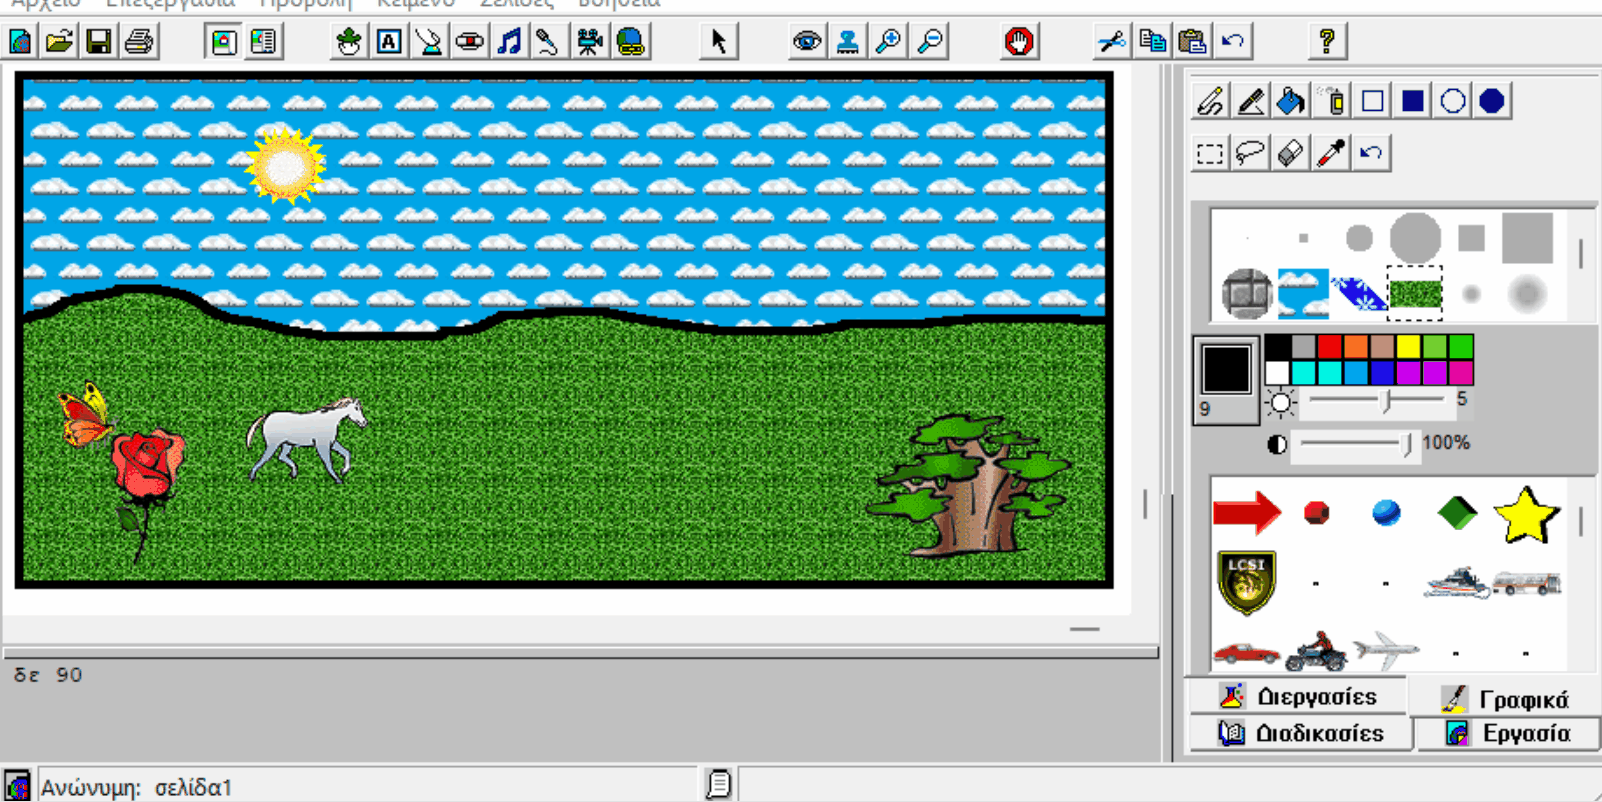
Task: Select the lasso selection tool
Action: (1250, 153)
